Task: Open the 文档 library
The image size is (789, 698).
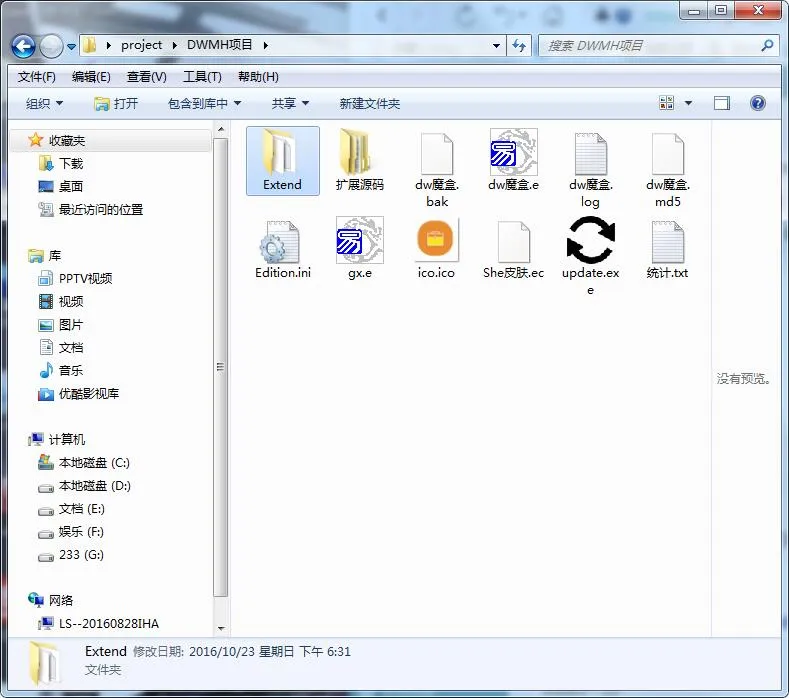Action: [x=60, y=348]
